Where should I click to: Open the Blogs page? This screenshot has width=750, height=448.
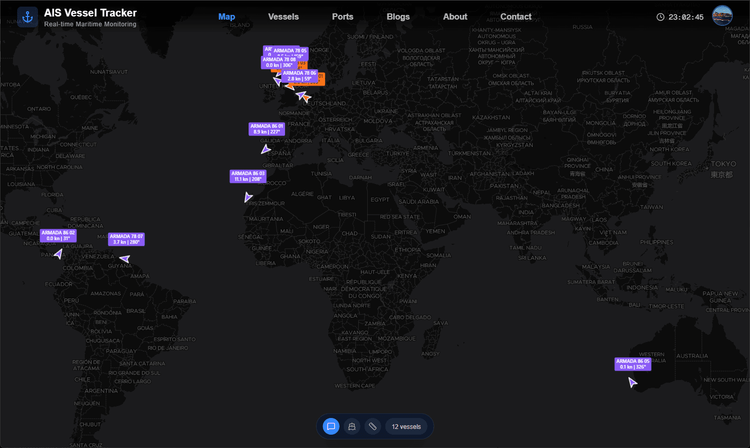(x=398, y=17)
